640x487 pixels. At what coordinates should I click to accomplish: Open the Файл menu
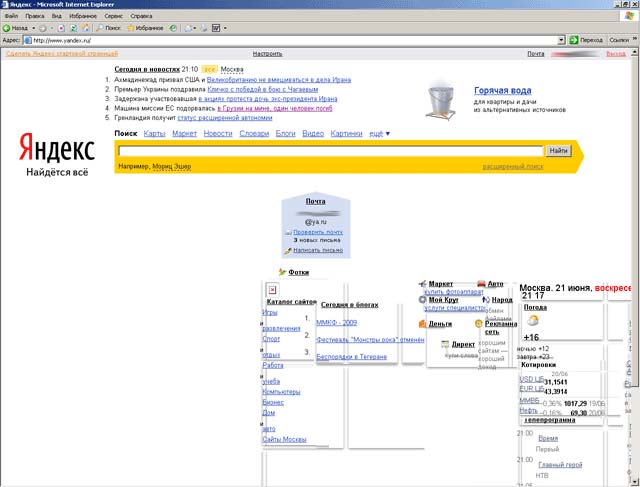11,16
